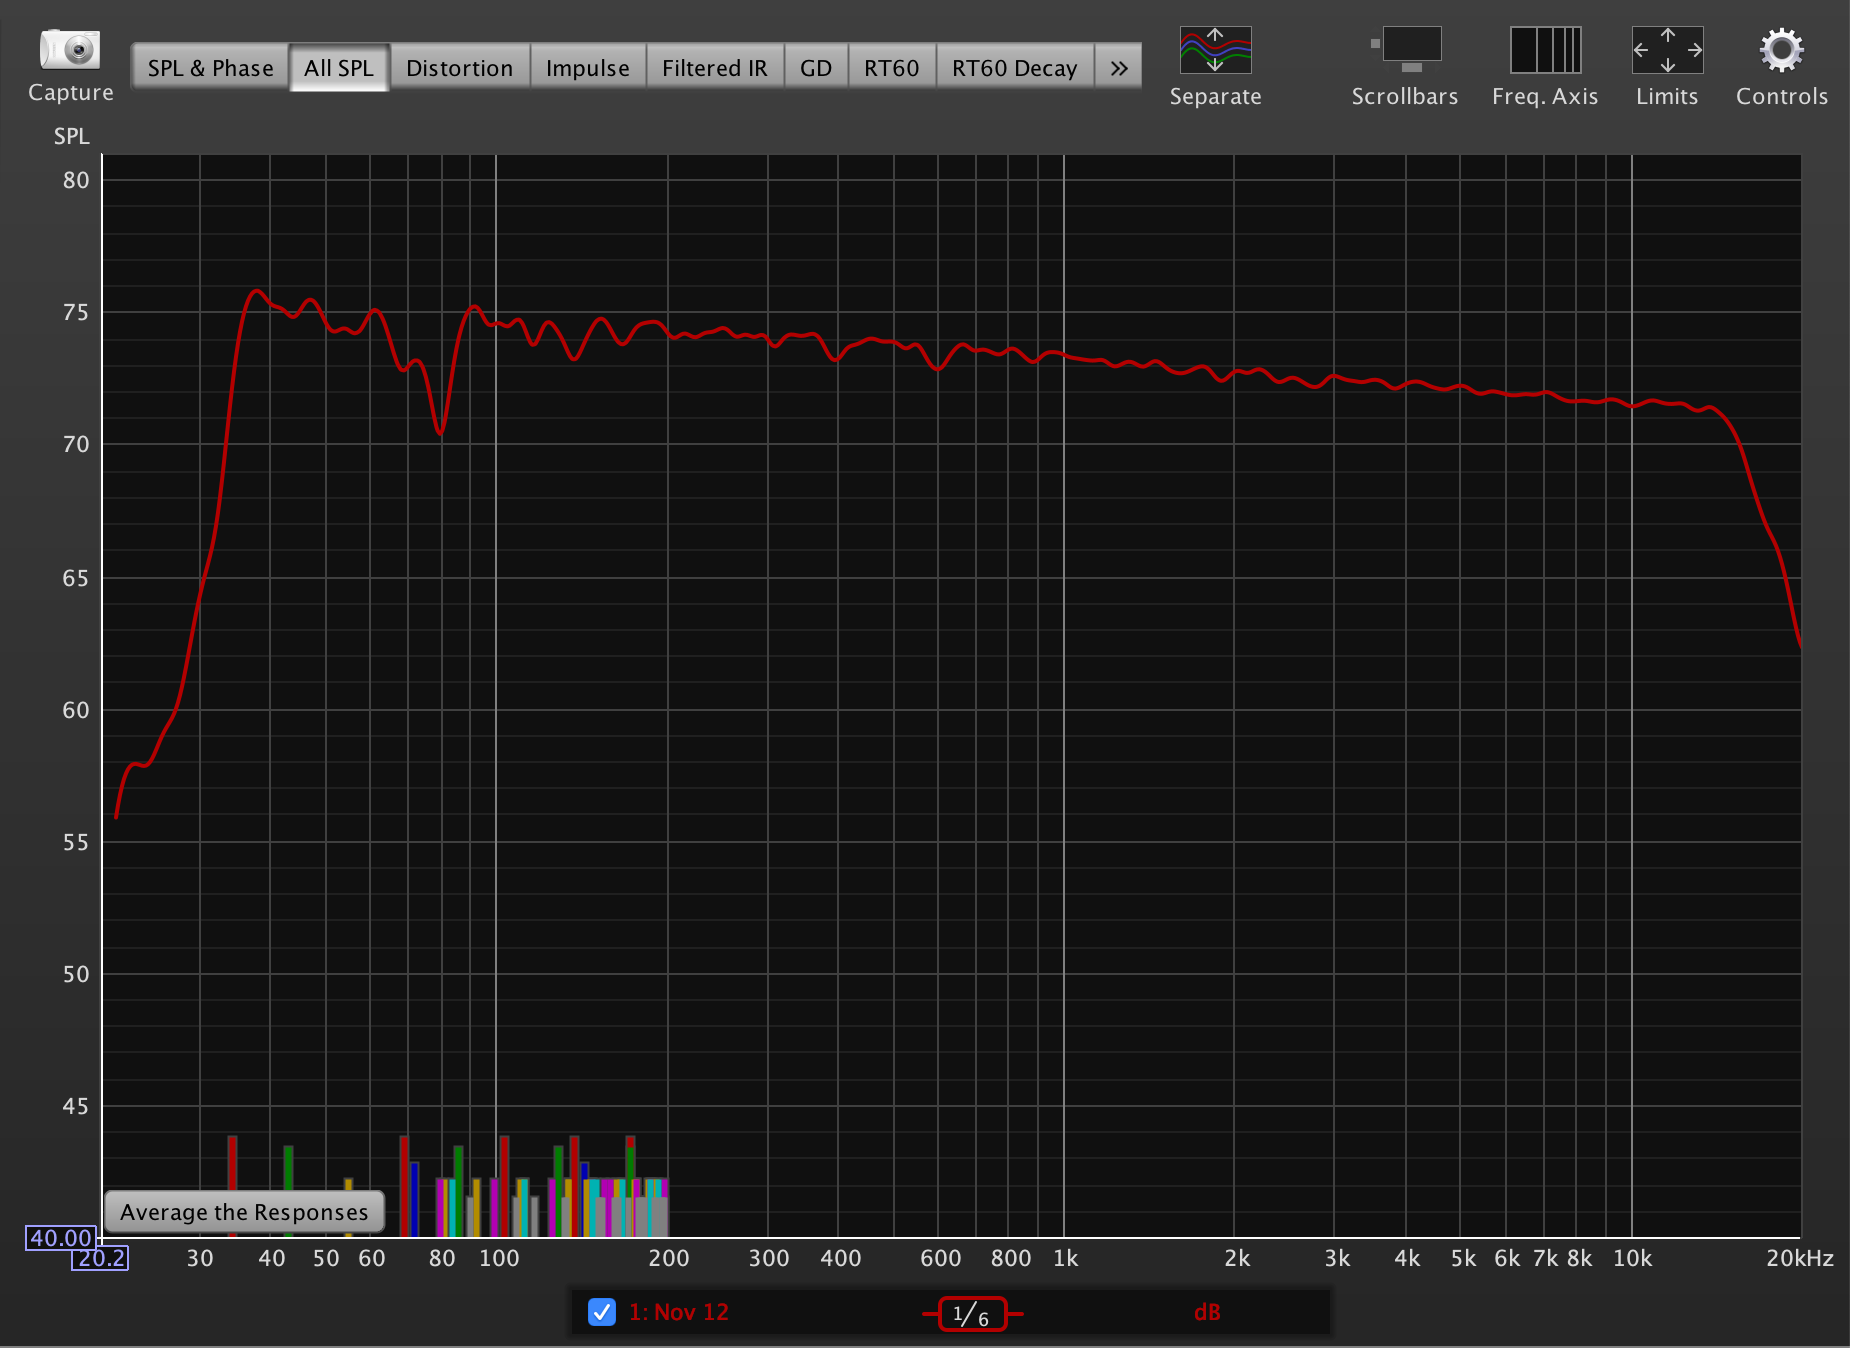Click the 1/6 smoothing indicator
1850x1348 pixels.
[x=972, y=1314]
